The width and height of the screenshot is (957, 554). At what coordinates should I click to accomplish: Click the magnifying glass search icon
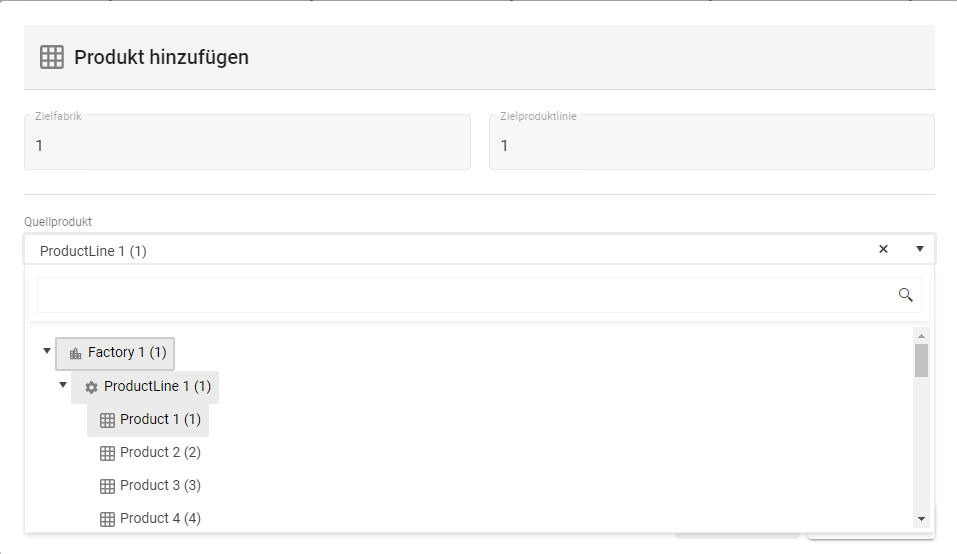(x=906, y=294)
